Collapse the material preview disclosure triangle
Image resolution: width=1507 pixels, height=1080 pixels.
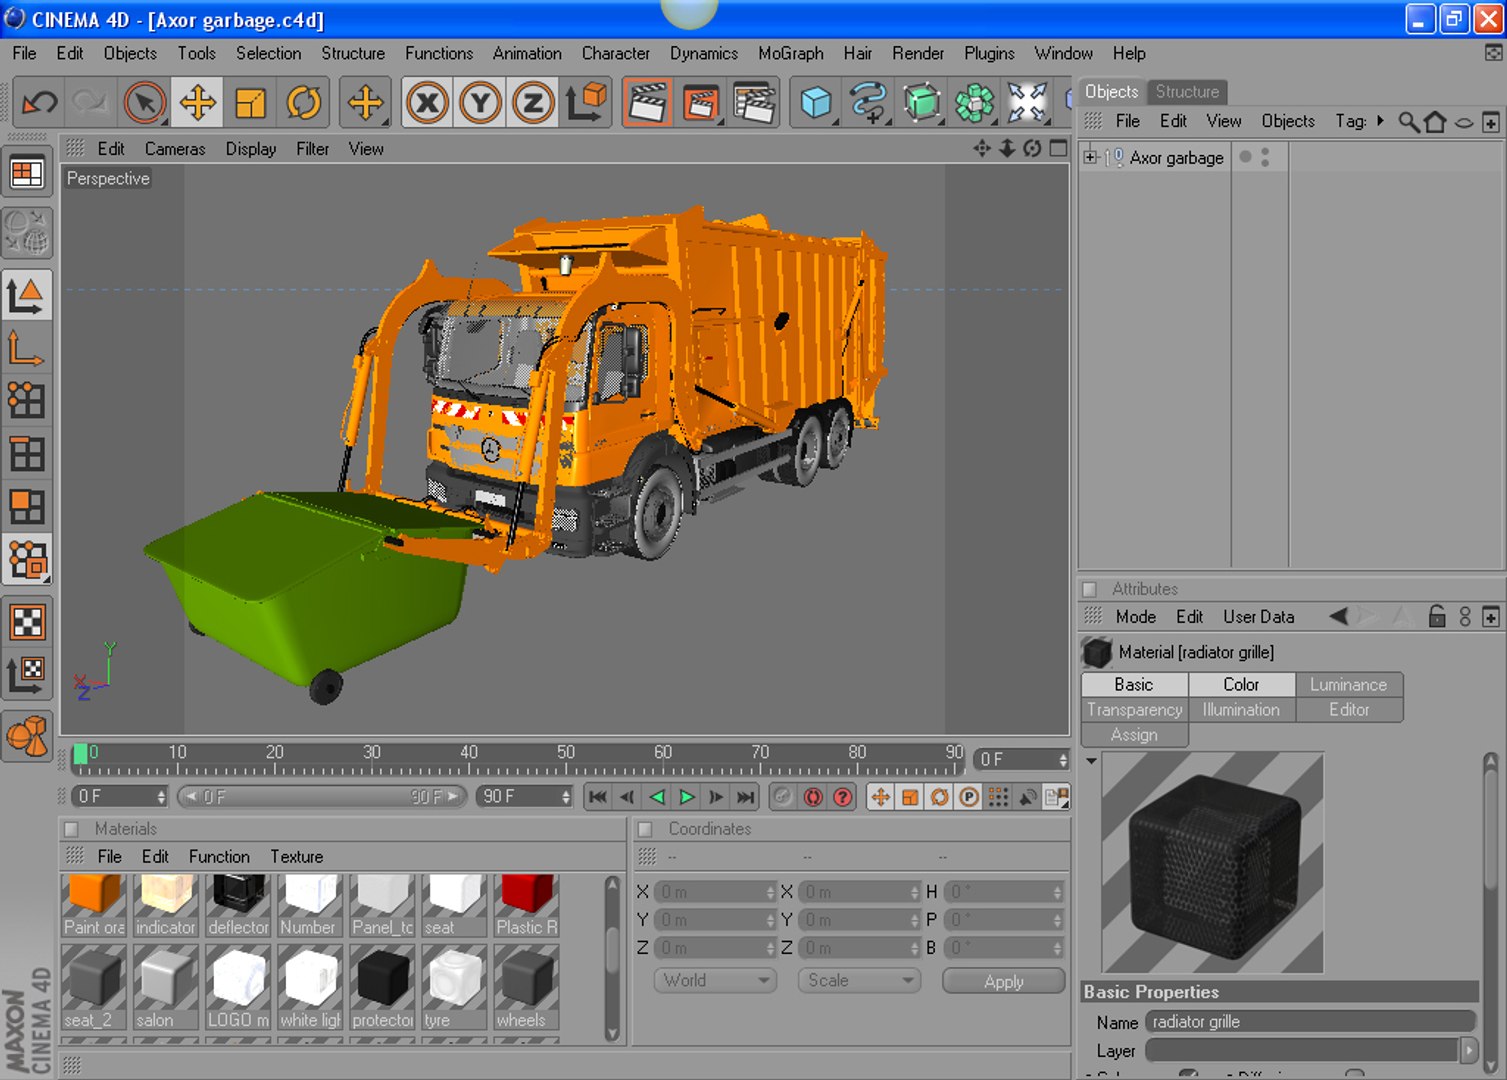tap(1092, 761)
